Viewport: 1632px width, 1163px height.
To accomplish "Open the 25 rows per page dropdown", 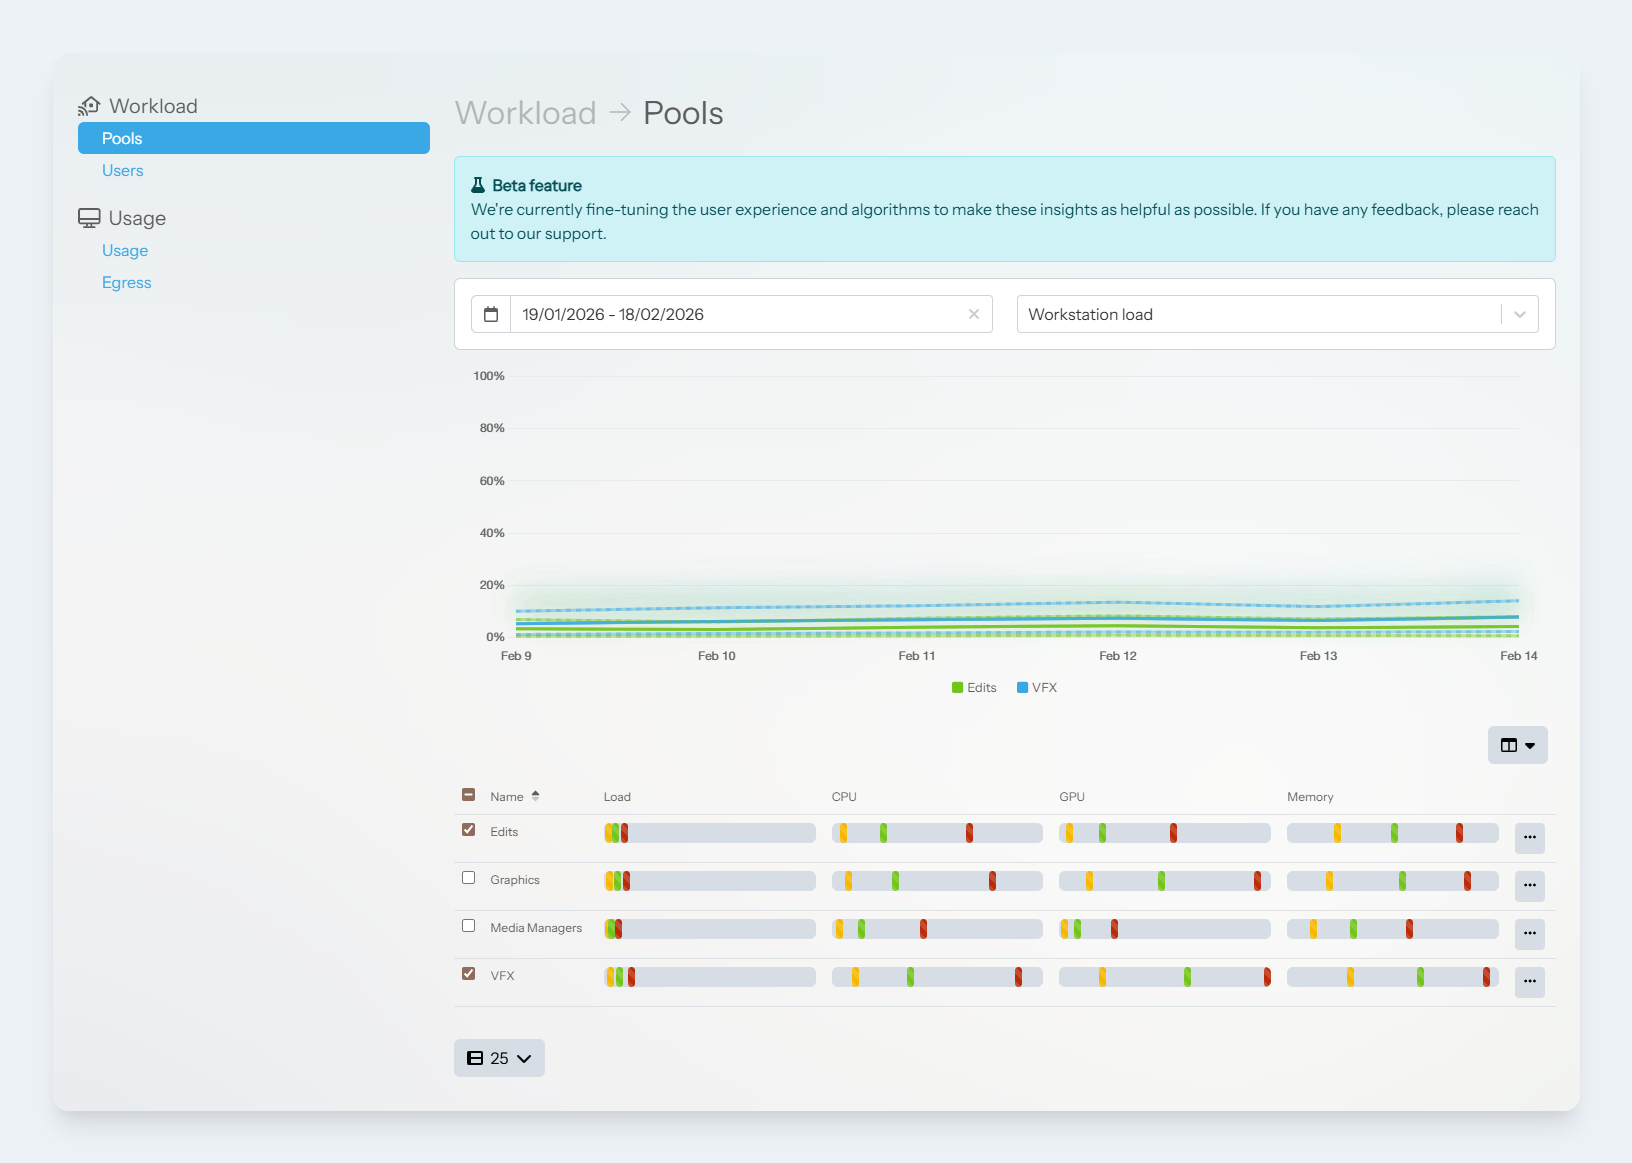I will tap(499, 1058).
